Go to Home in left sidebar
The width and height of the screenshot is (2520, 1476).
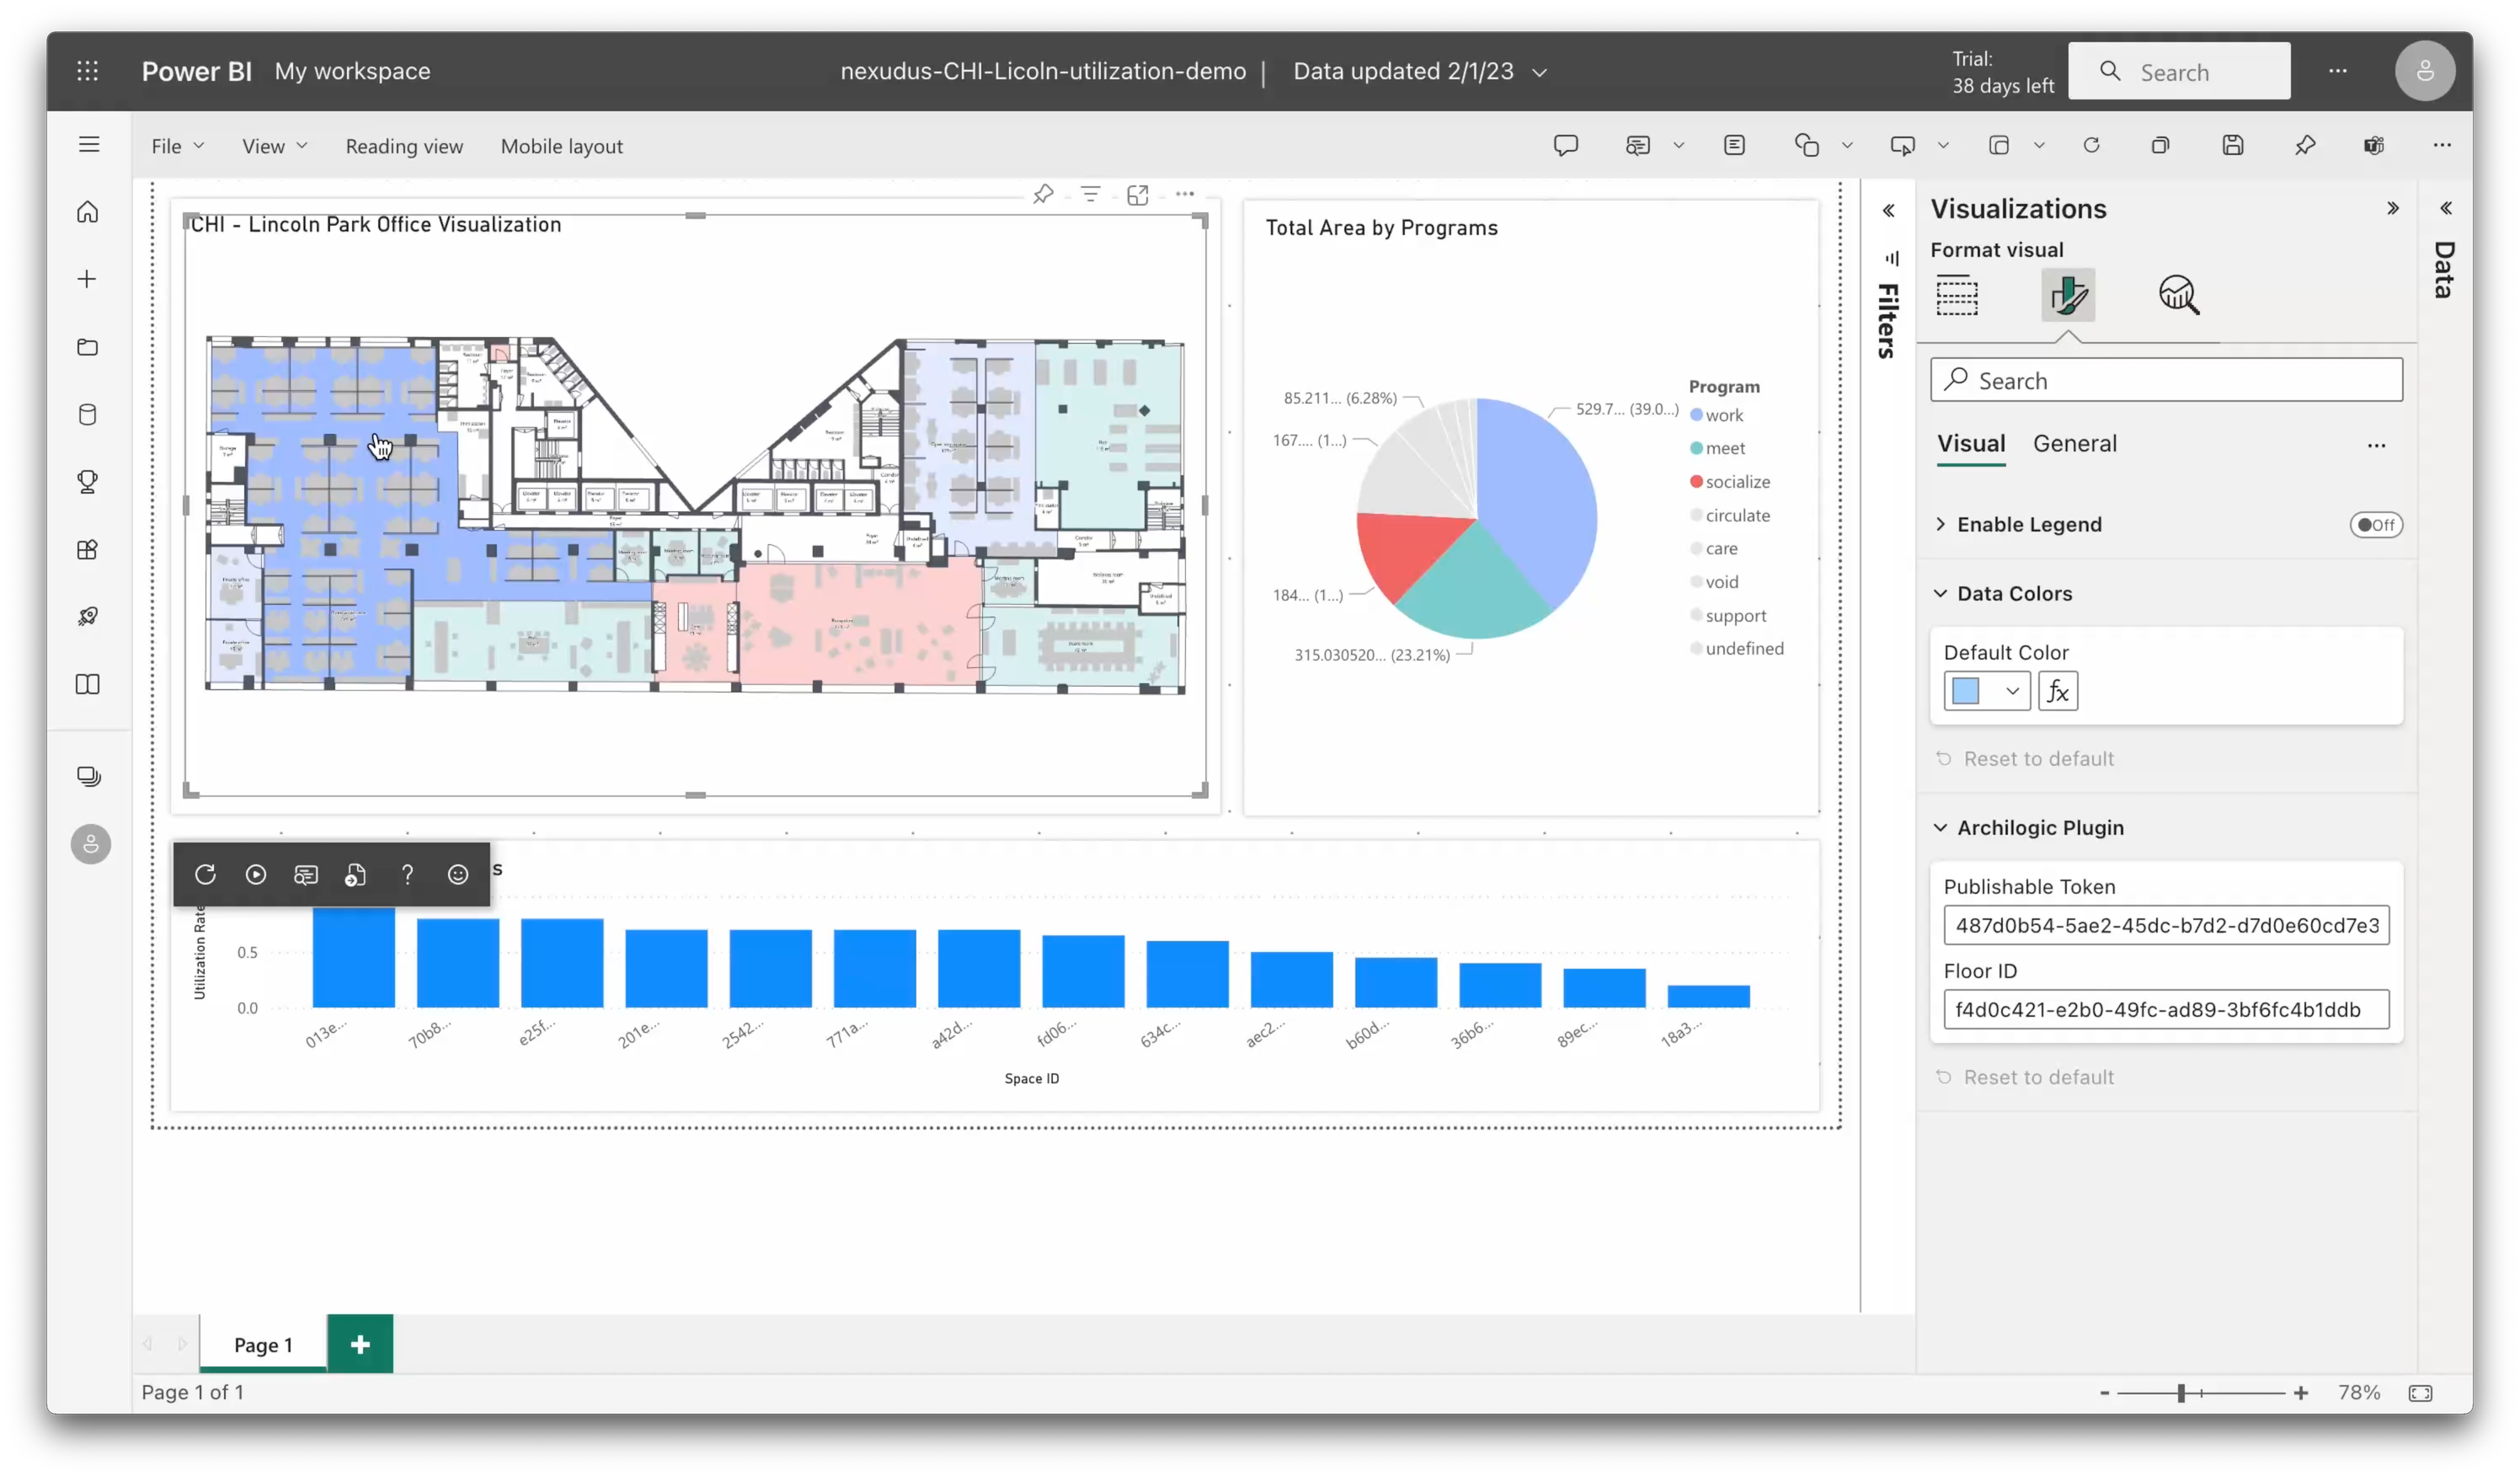(88, 212)
